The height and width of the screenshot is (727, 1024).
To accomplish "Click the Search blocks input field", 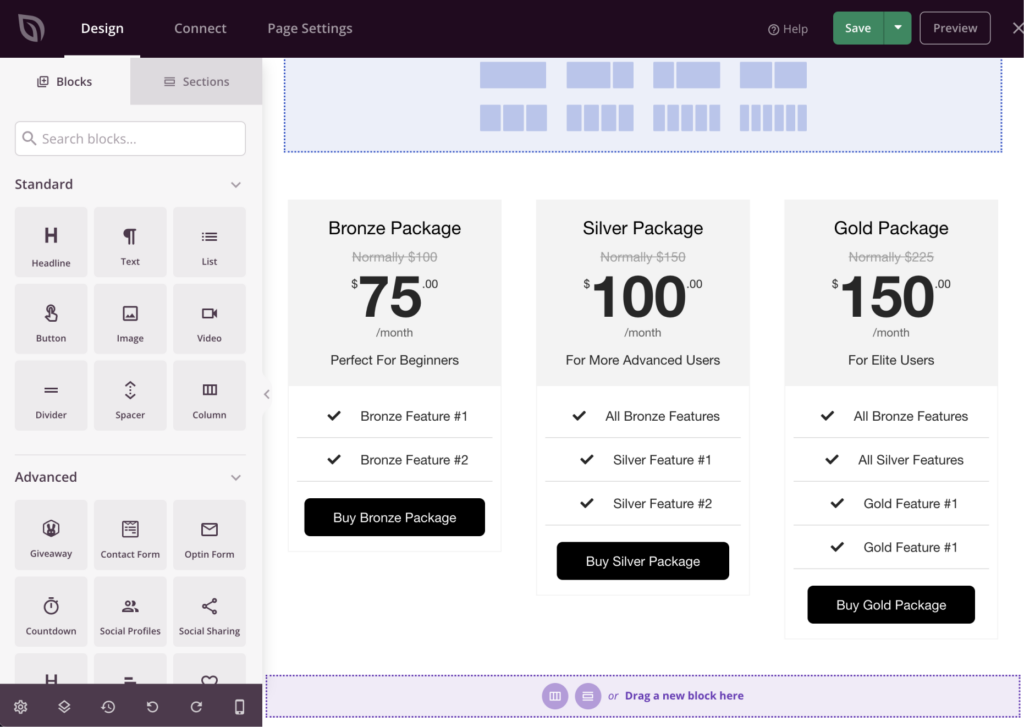I will pos(130,139).
